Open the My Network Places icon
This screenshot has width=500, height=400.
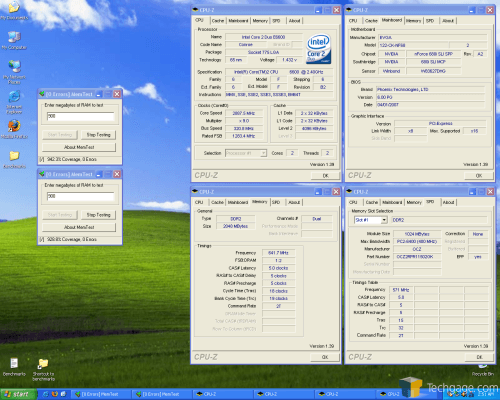14,71
